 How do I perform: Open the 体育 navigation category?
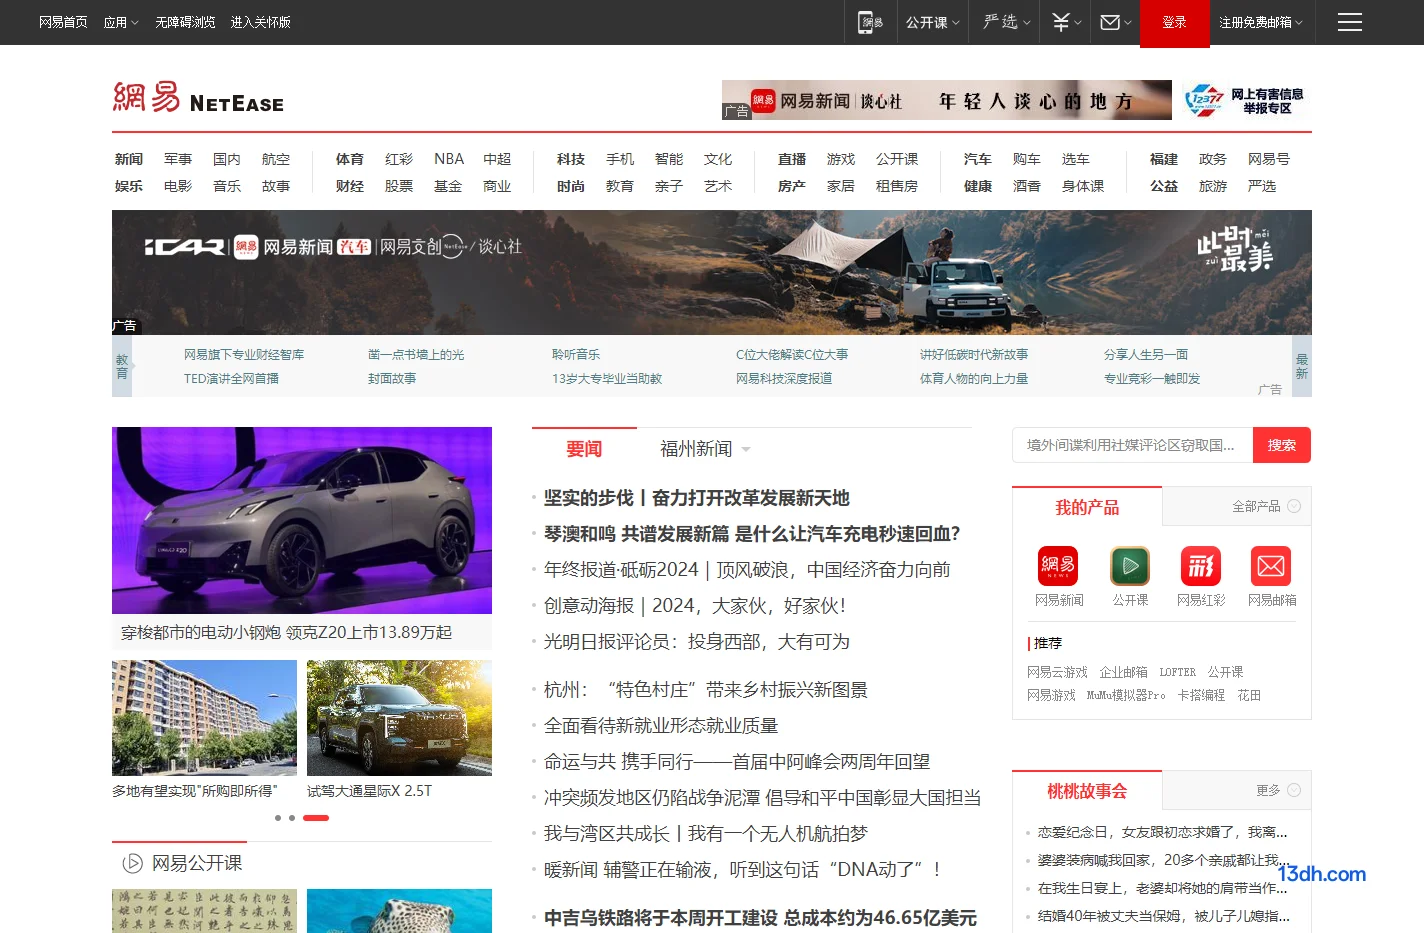pyautogui.click(x=350, y=159)
